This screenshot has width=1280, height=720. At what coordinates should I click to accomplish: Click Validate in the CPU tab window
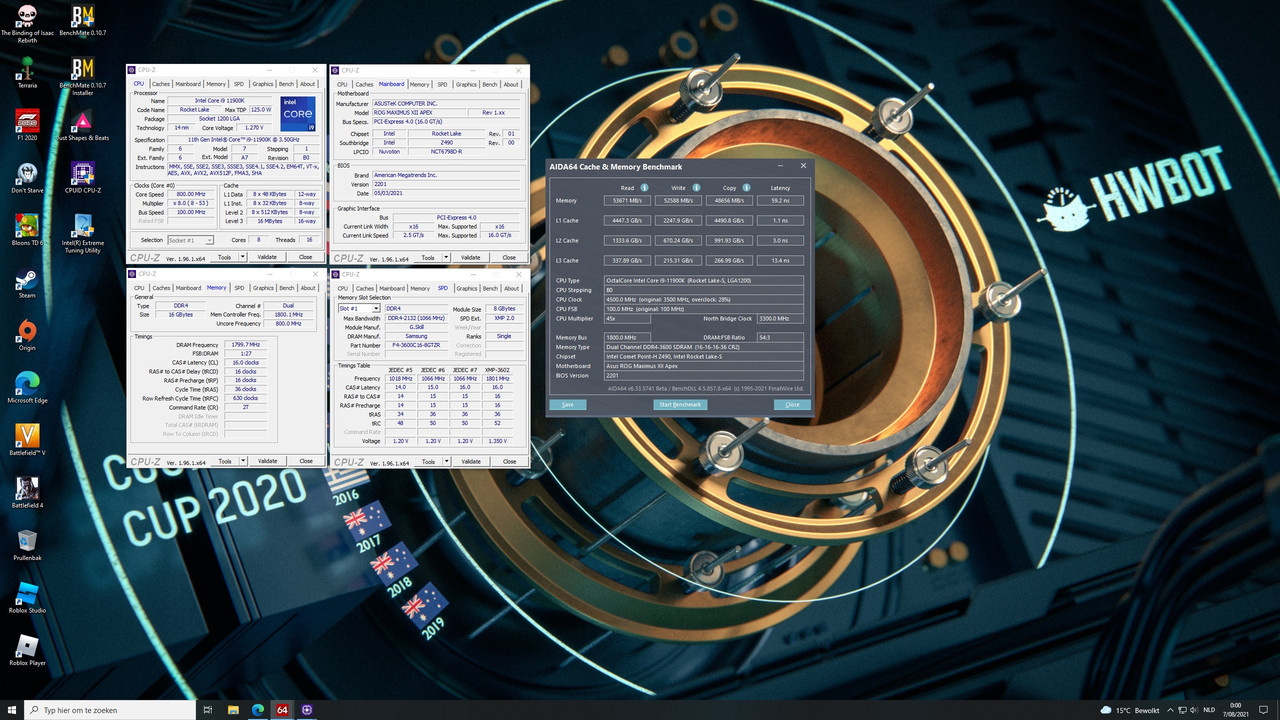click(267, 257)
